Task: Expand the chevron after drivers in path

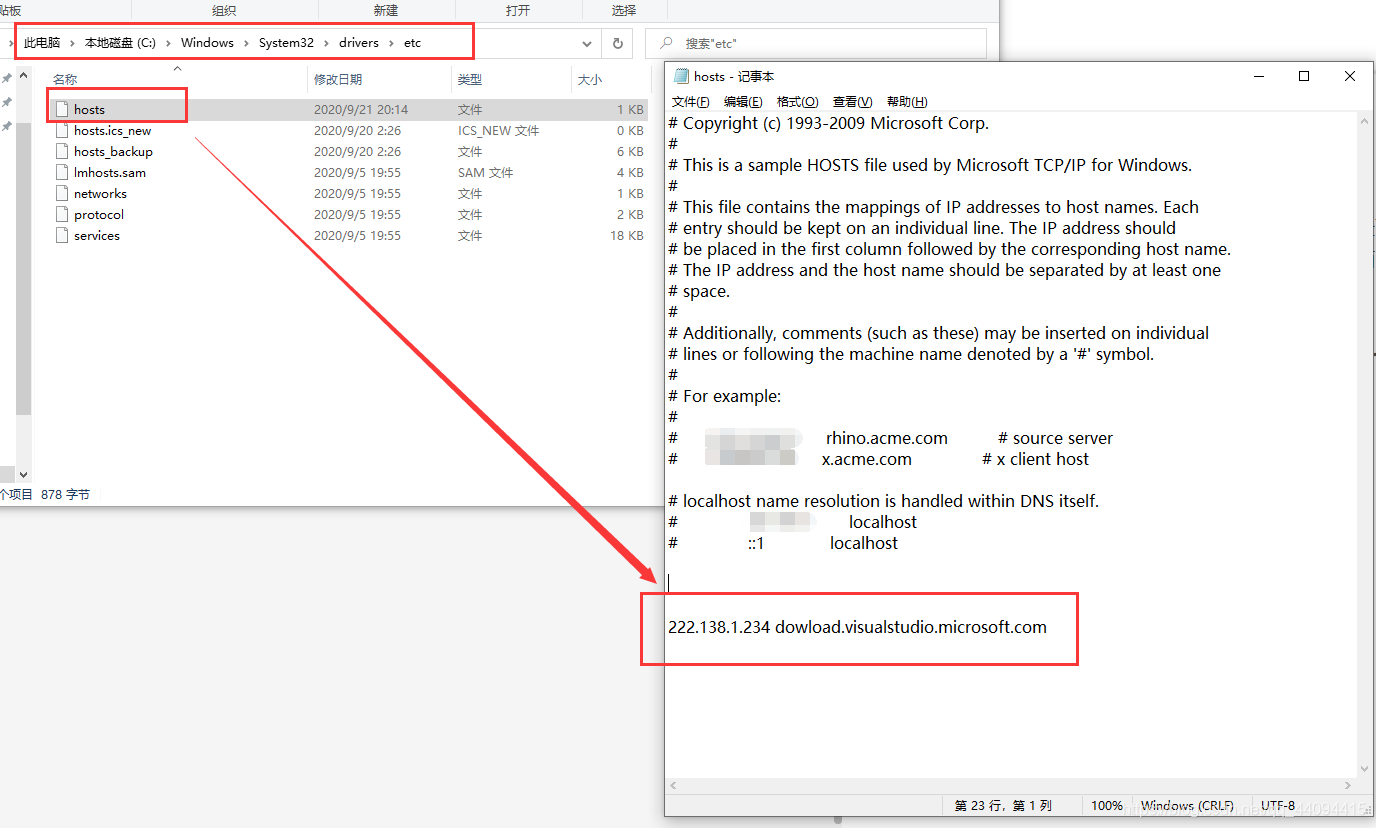Action: coord(391,43)
